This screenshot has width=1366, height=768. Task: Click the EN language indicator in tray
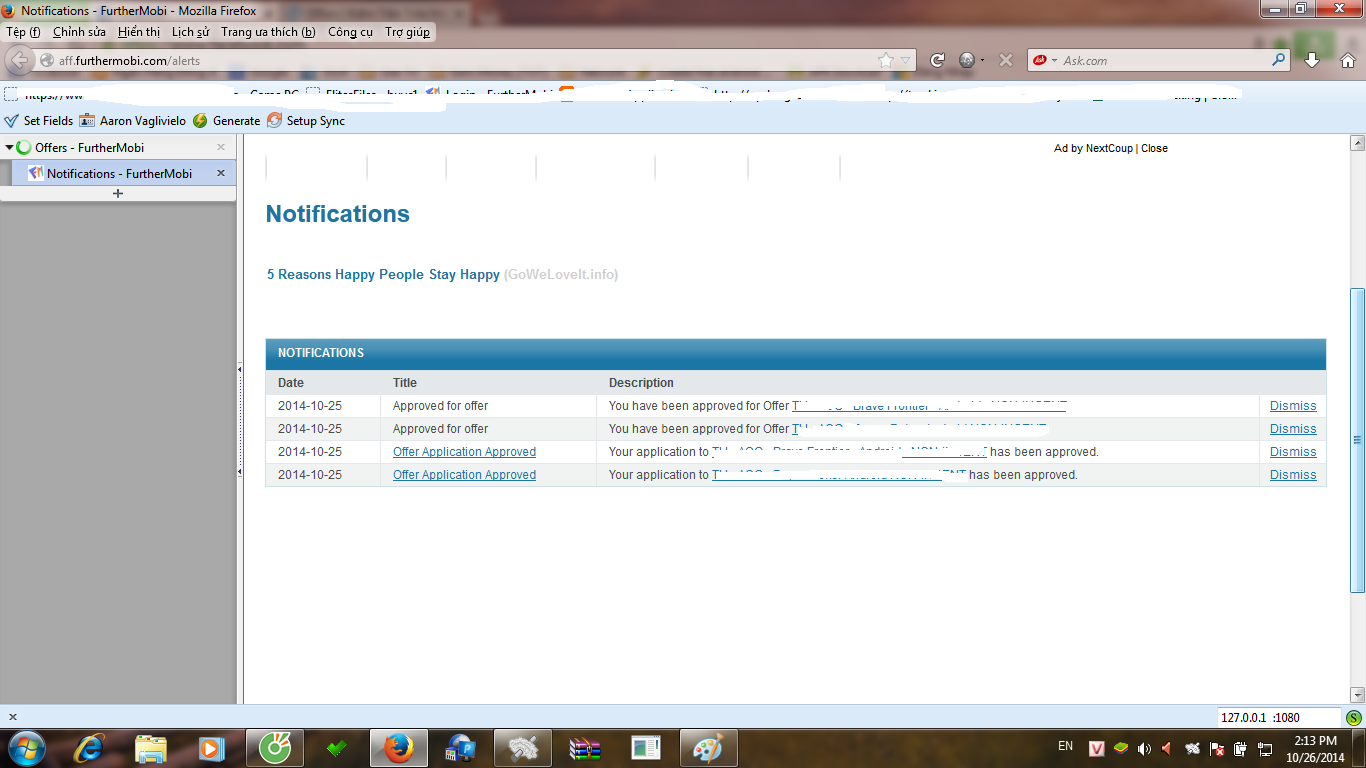coord(1065,746)
